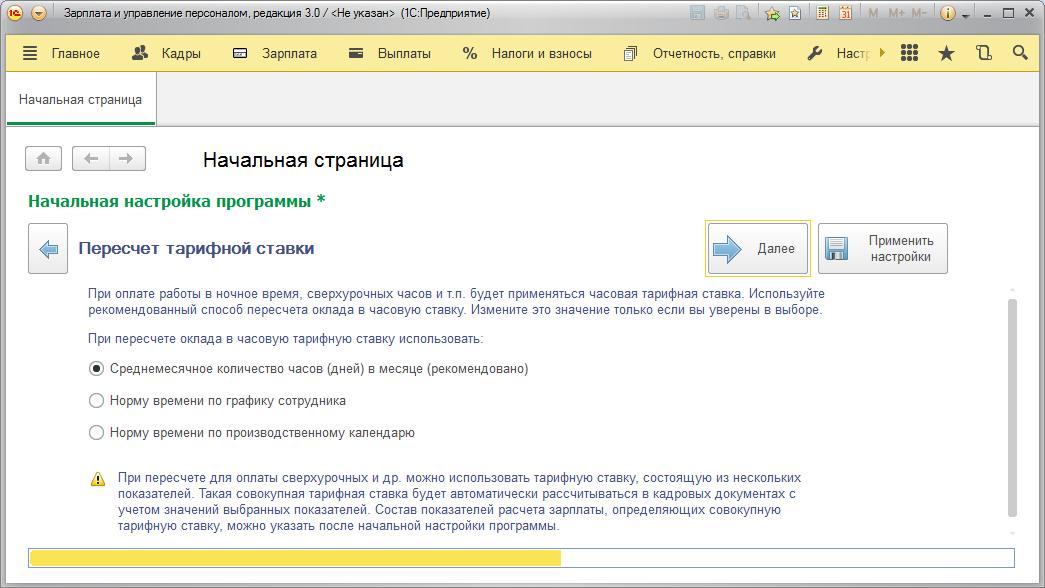Click the search magnifier icon

[1020, 54]
